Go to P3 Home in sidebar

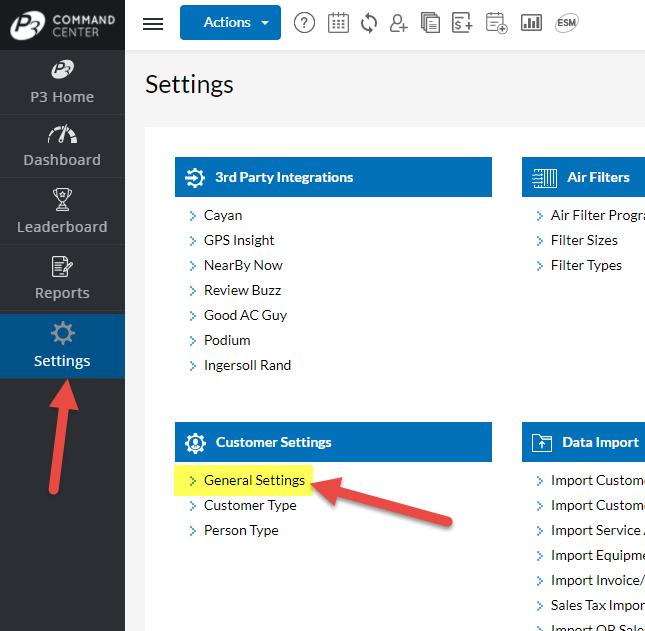pos(62,82)
